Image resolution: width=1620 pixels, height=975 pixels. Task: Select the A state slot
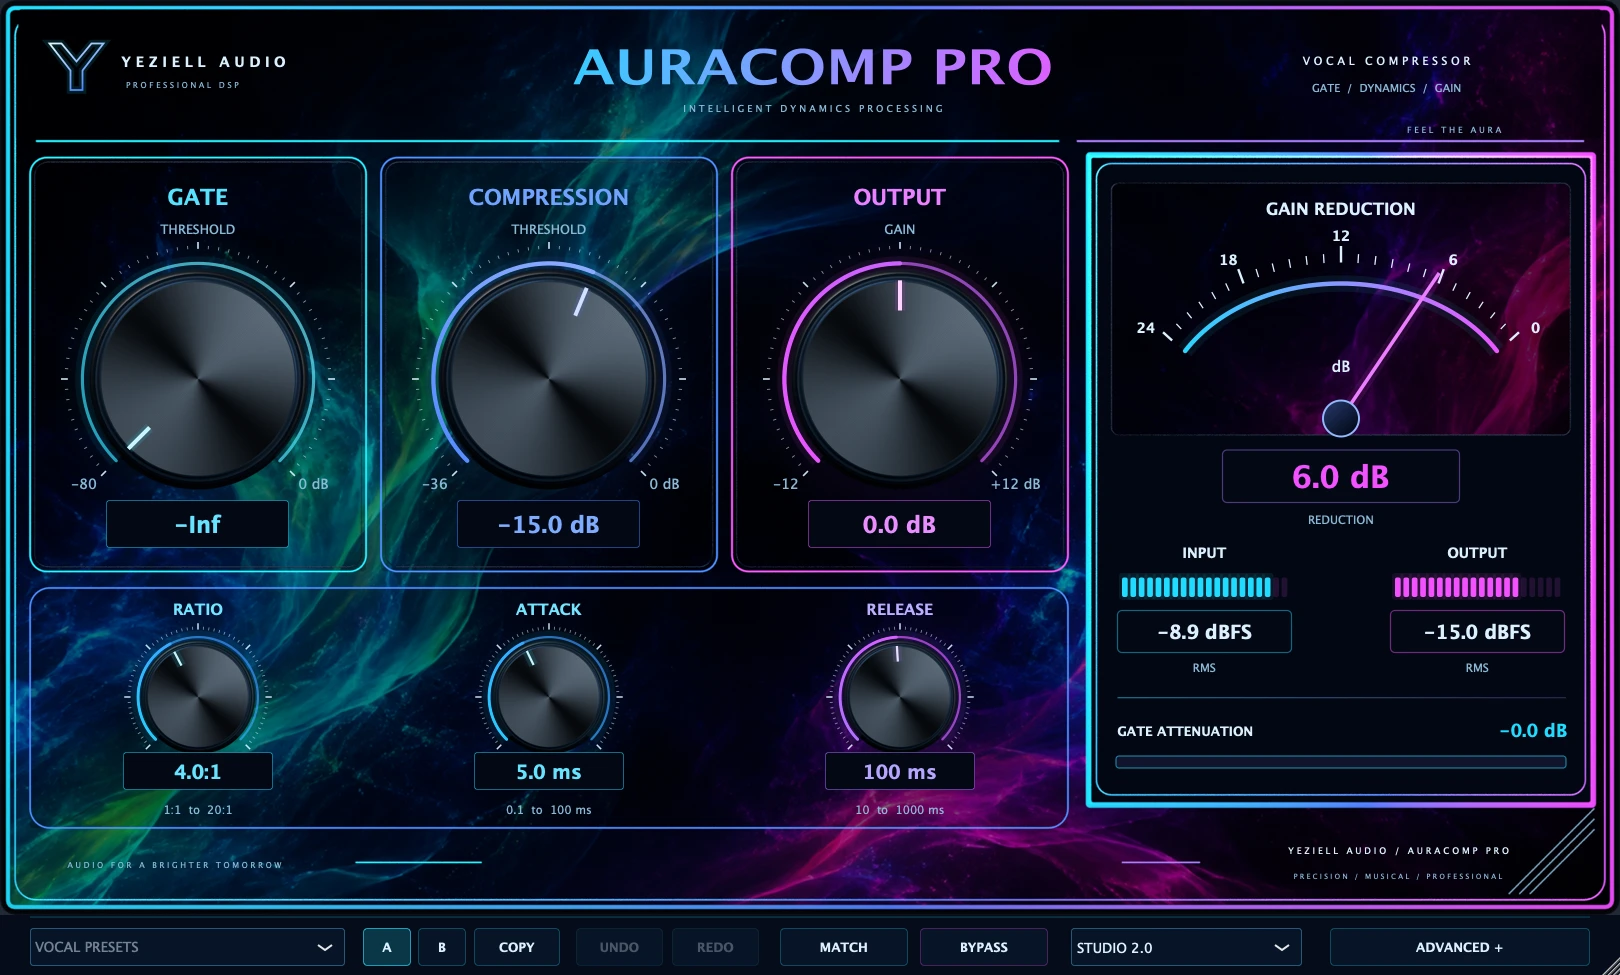click(x=386, y=947)
